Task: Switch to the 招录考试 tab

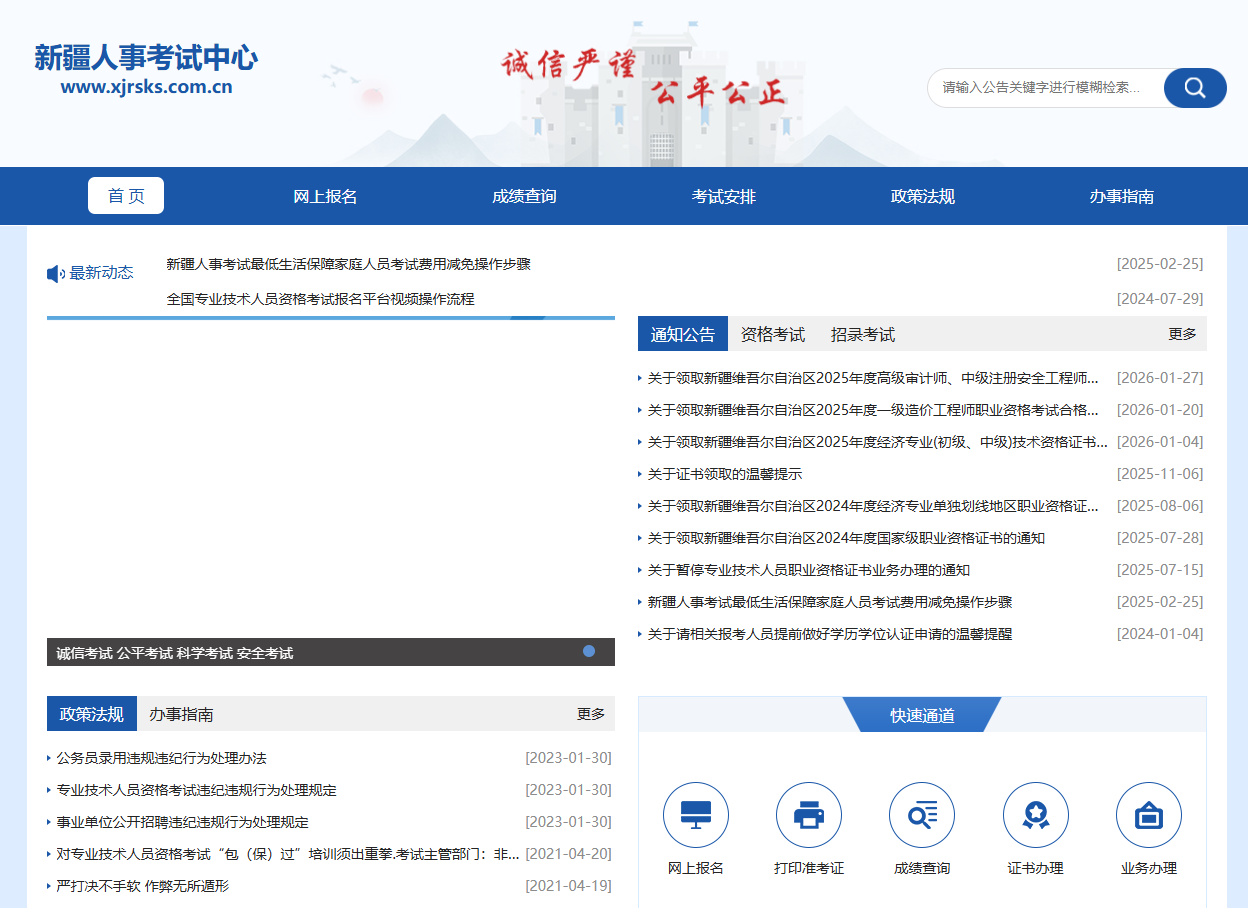Action: (862, 335)
